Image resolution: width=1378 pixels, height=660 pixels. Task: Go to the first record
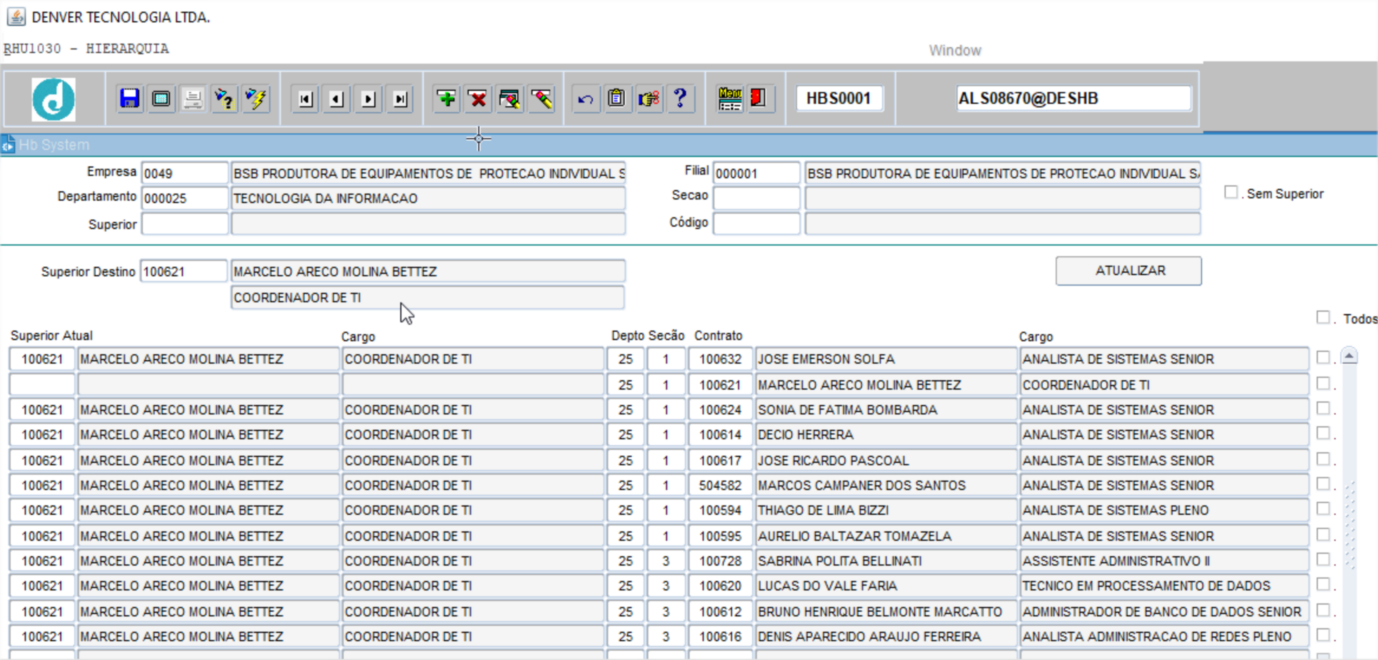coord(305,99)
